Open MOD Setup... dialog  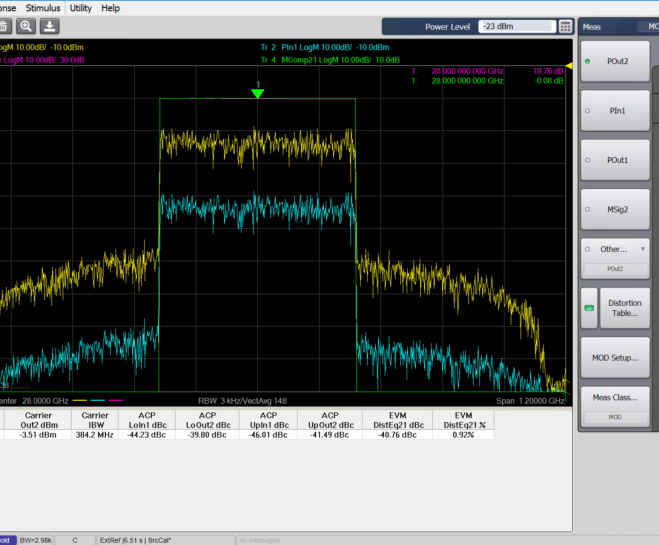click(x=615, y=358)
